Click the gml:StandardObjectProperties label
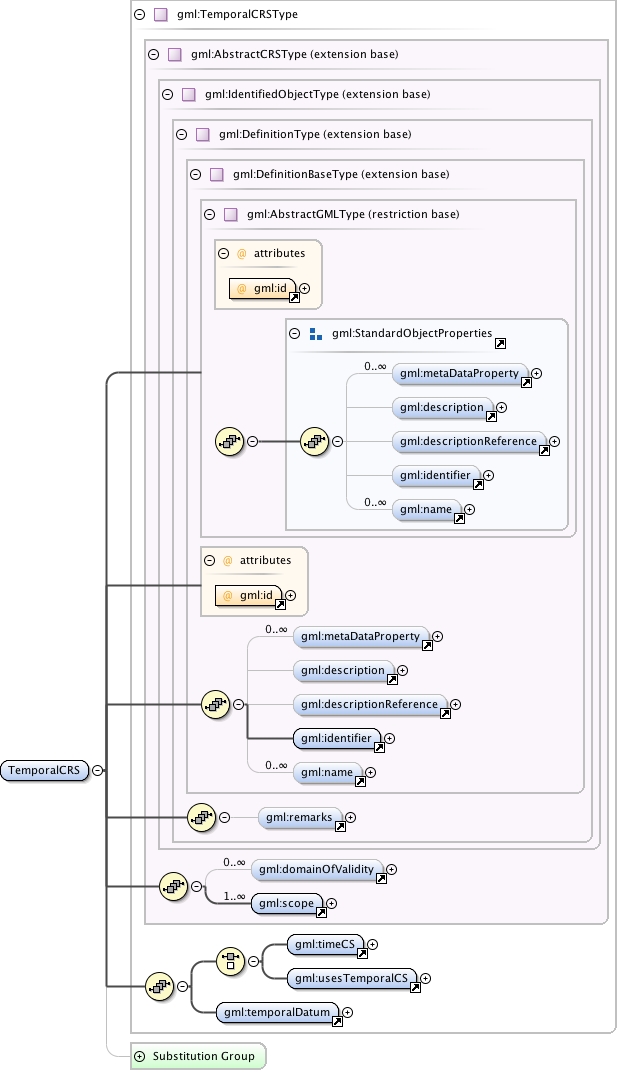 412,333
